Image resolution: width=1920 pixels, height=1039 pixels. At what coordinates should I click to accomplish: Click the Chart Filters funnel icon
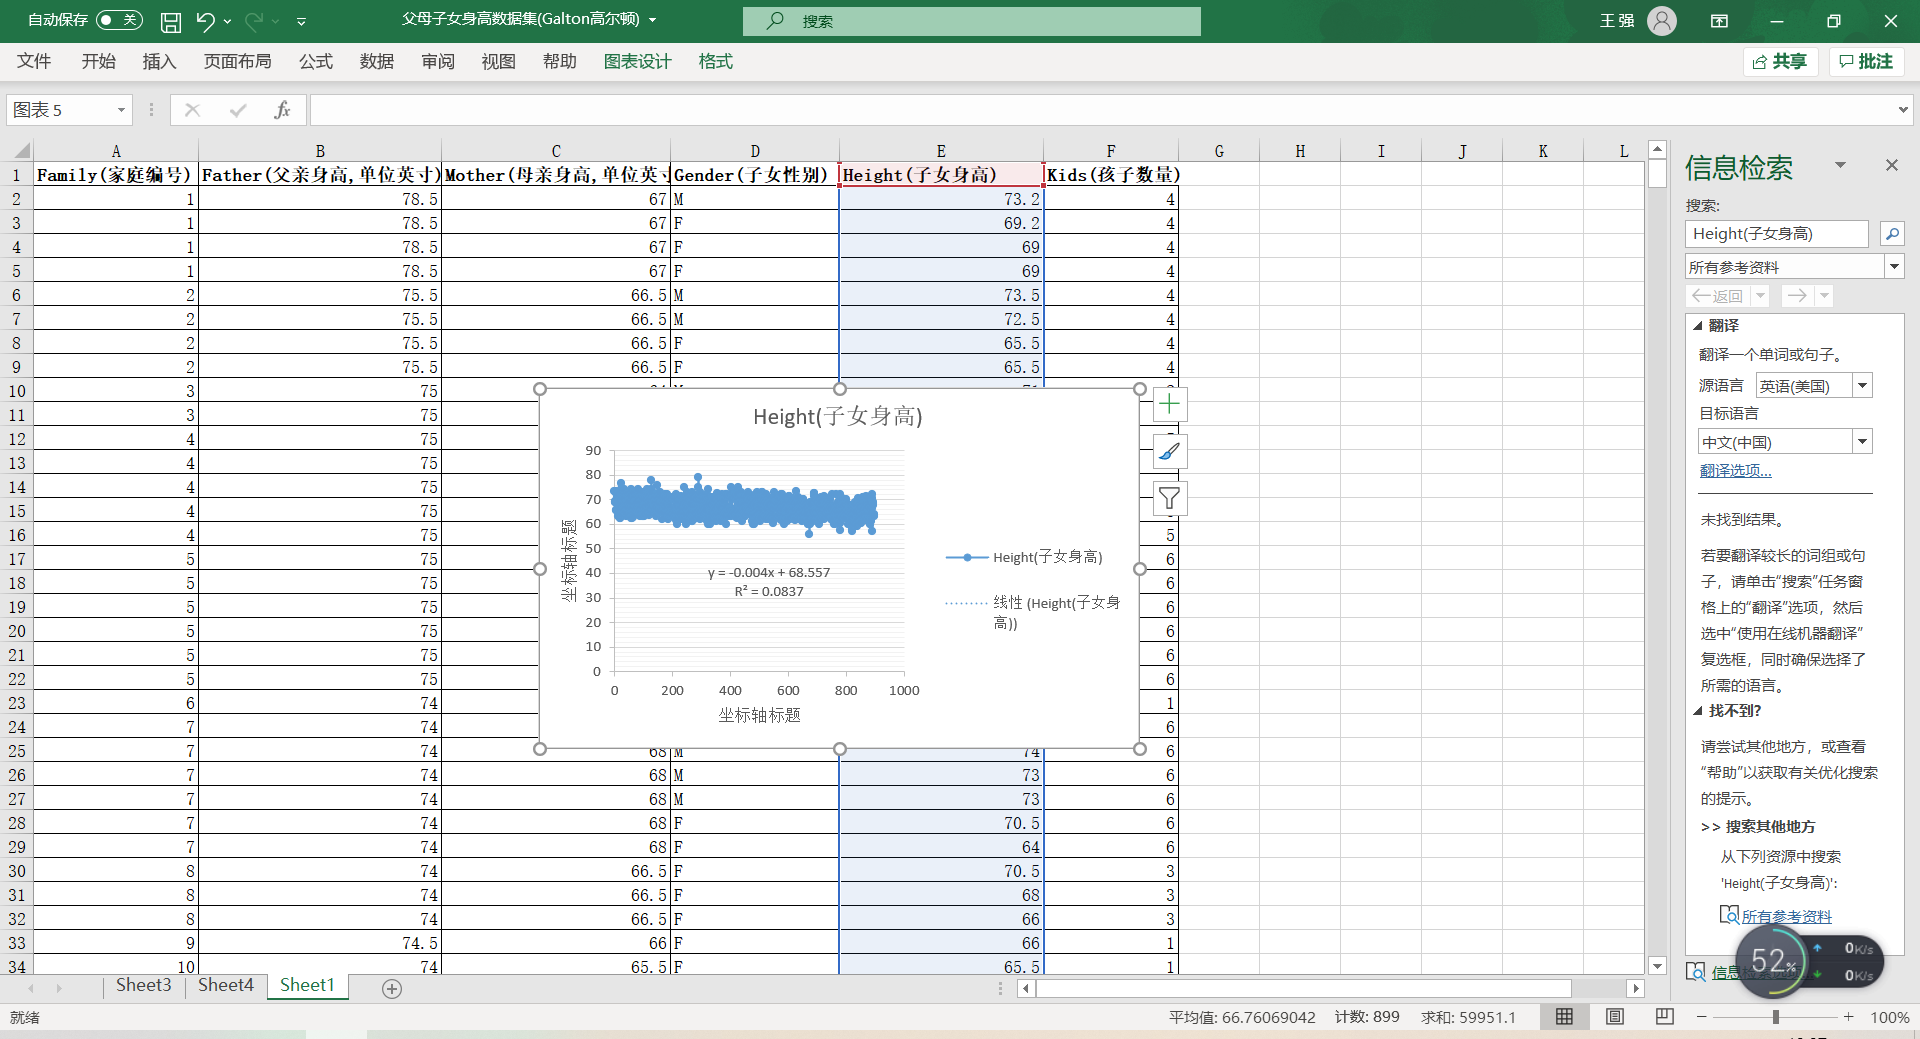pos(1169,498)
